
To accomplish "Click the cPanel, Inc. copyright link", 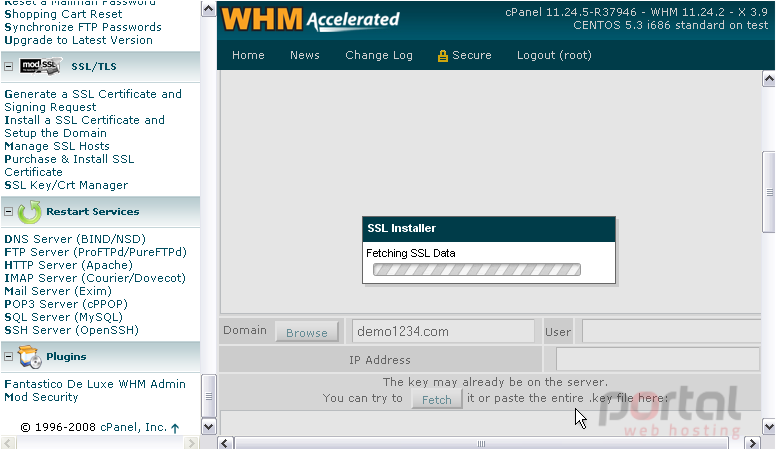I will tap(134, 427).
